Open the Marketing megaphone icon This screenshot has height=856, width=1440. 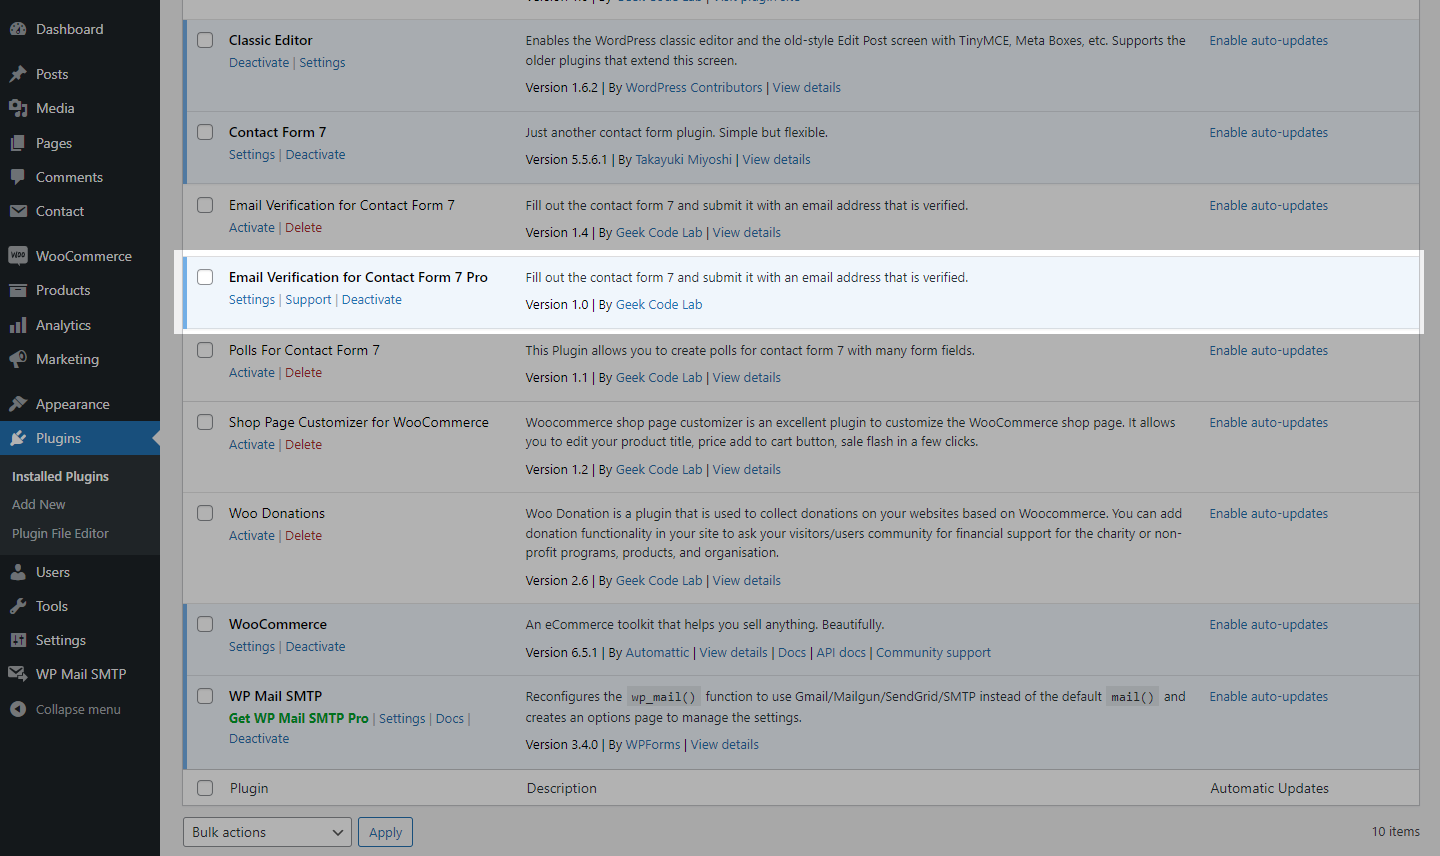pyautogui.click(x=18, y=359)
